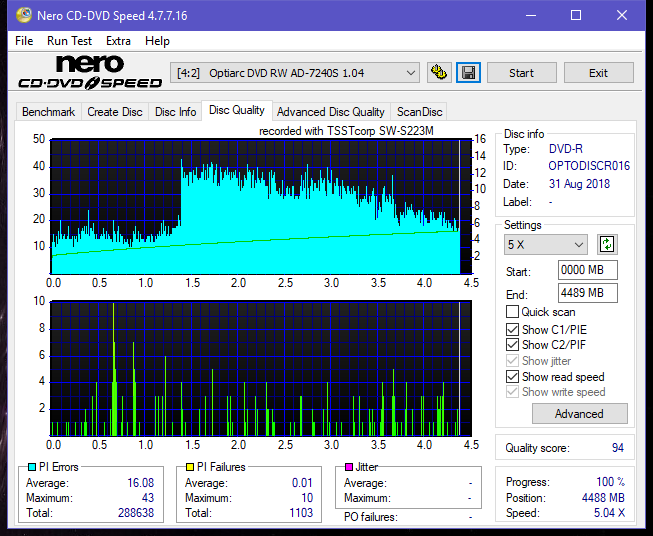
Task: Click the Quality score value 94
Action: pyautogui.click(x=618, y=448)
